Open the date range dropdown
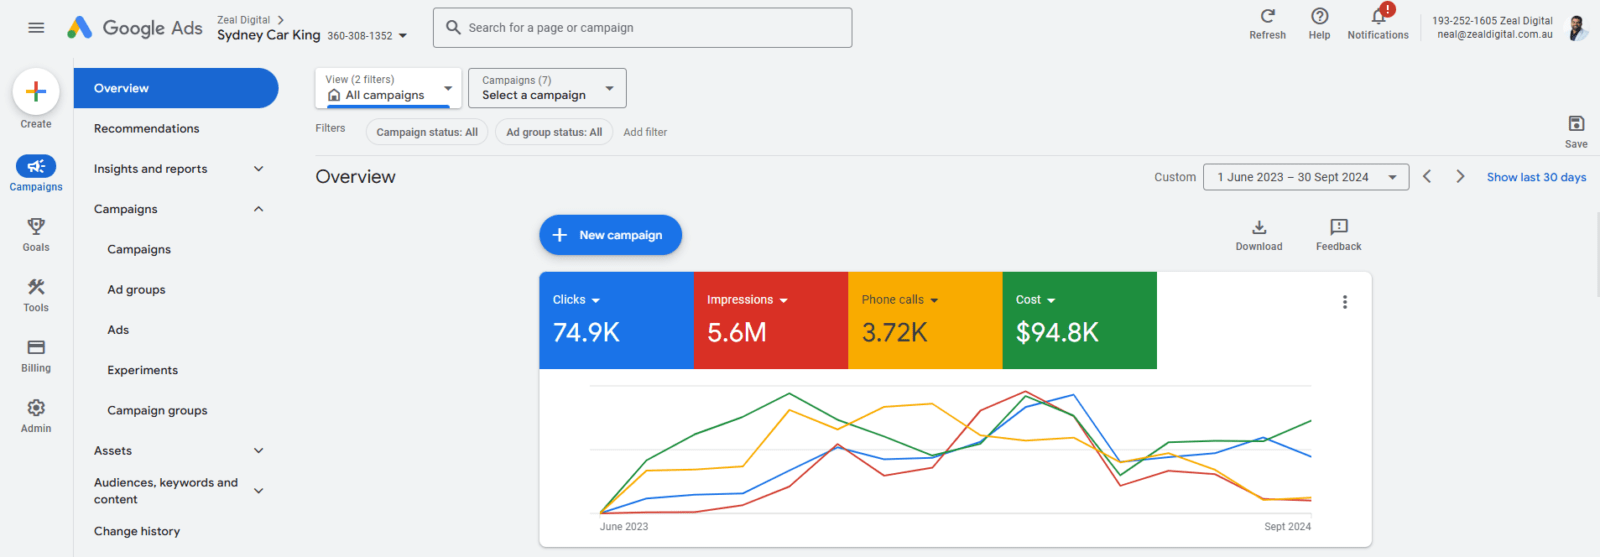The width and height of the screenshot is (1600, 557). 1306,177
